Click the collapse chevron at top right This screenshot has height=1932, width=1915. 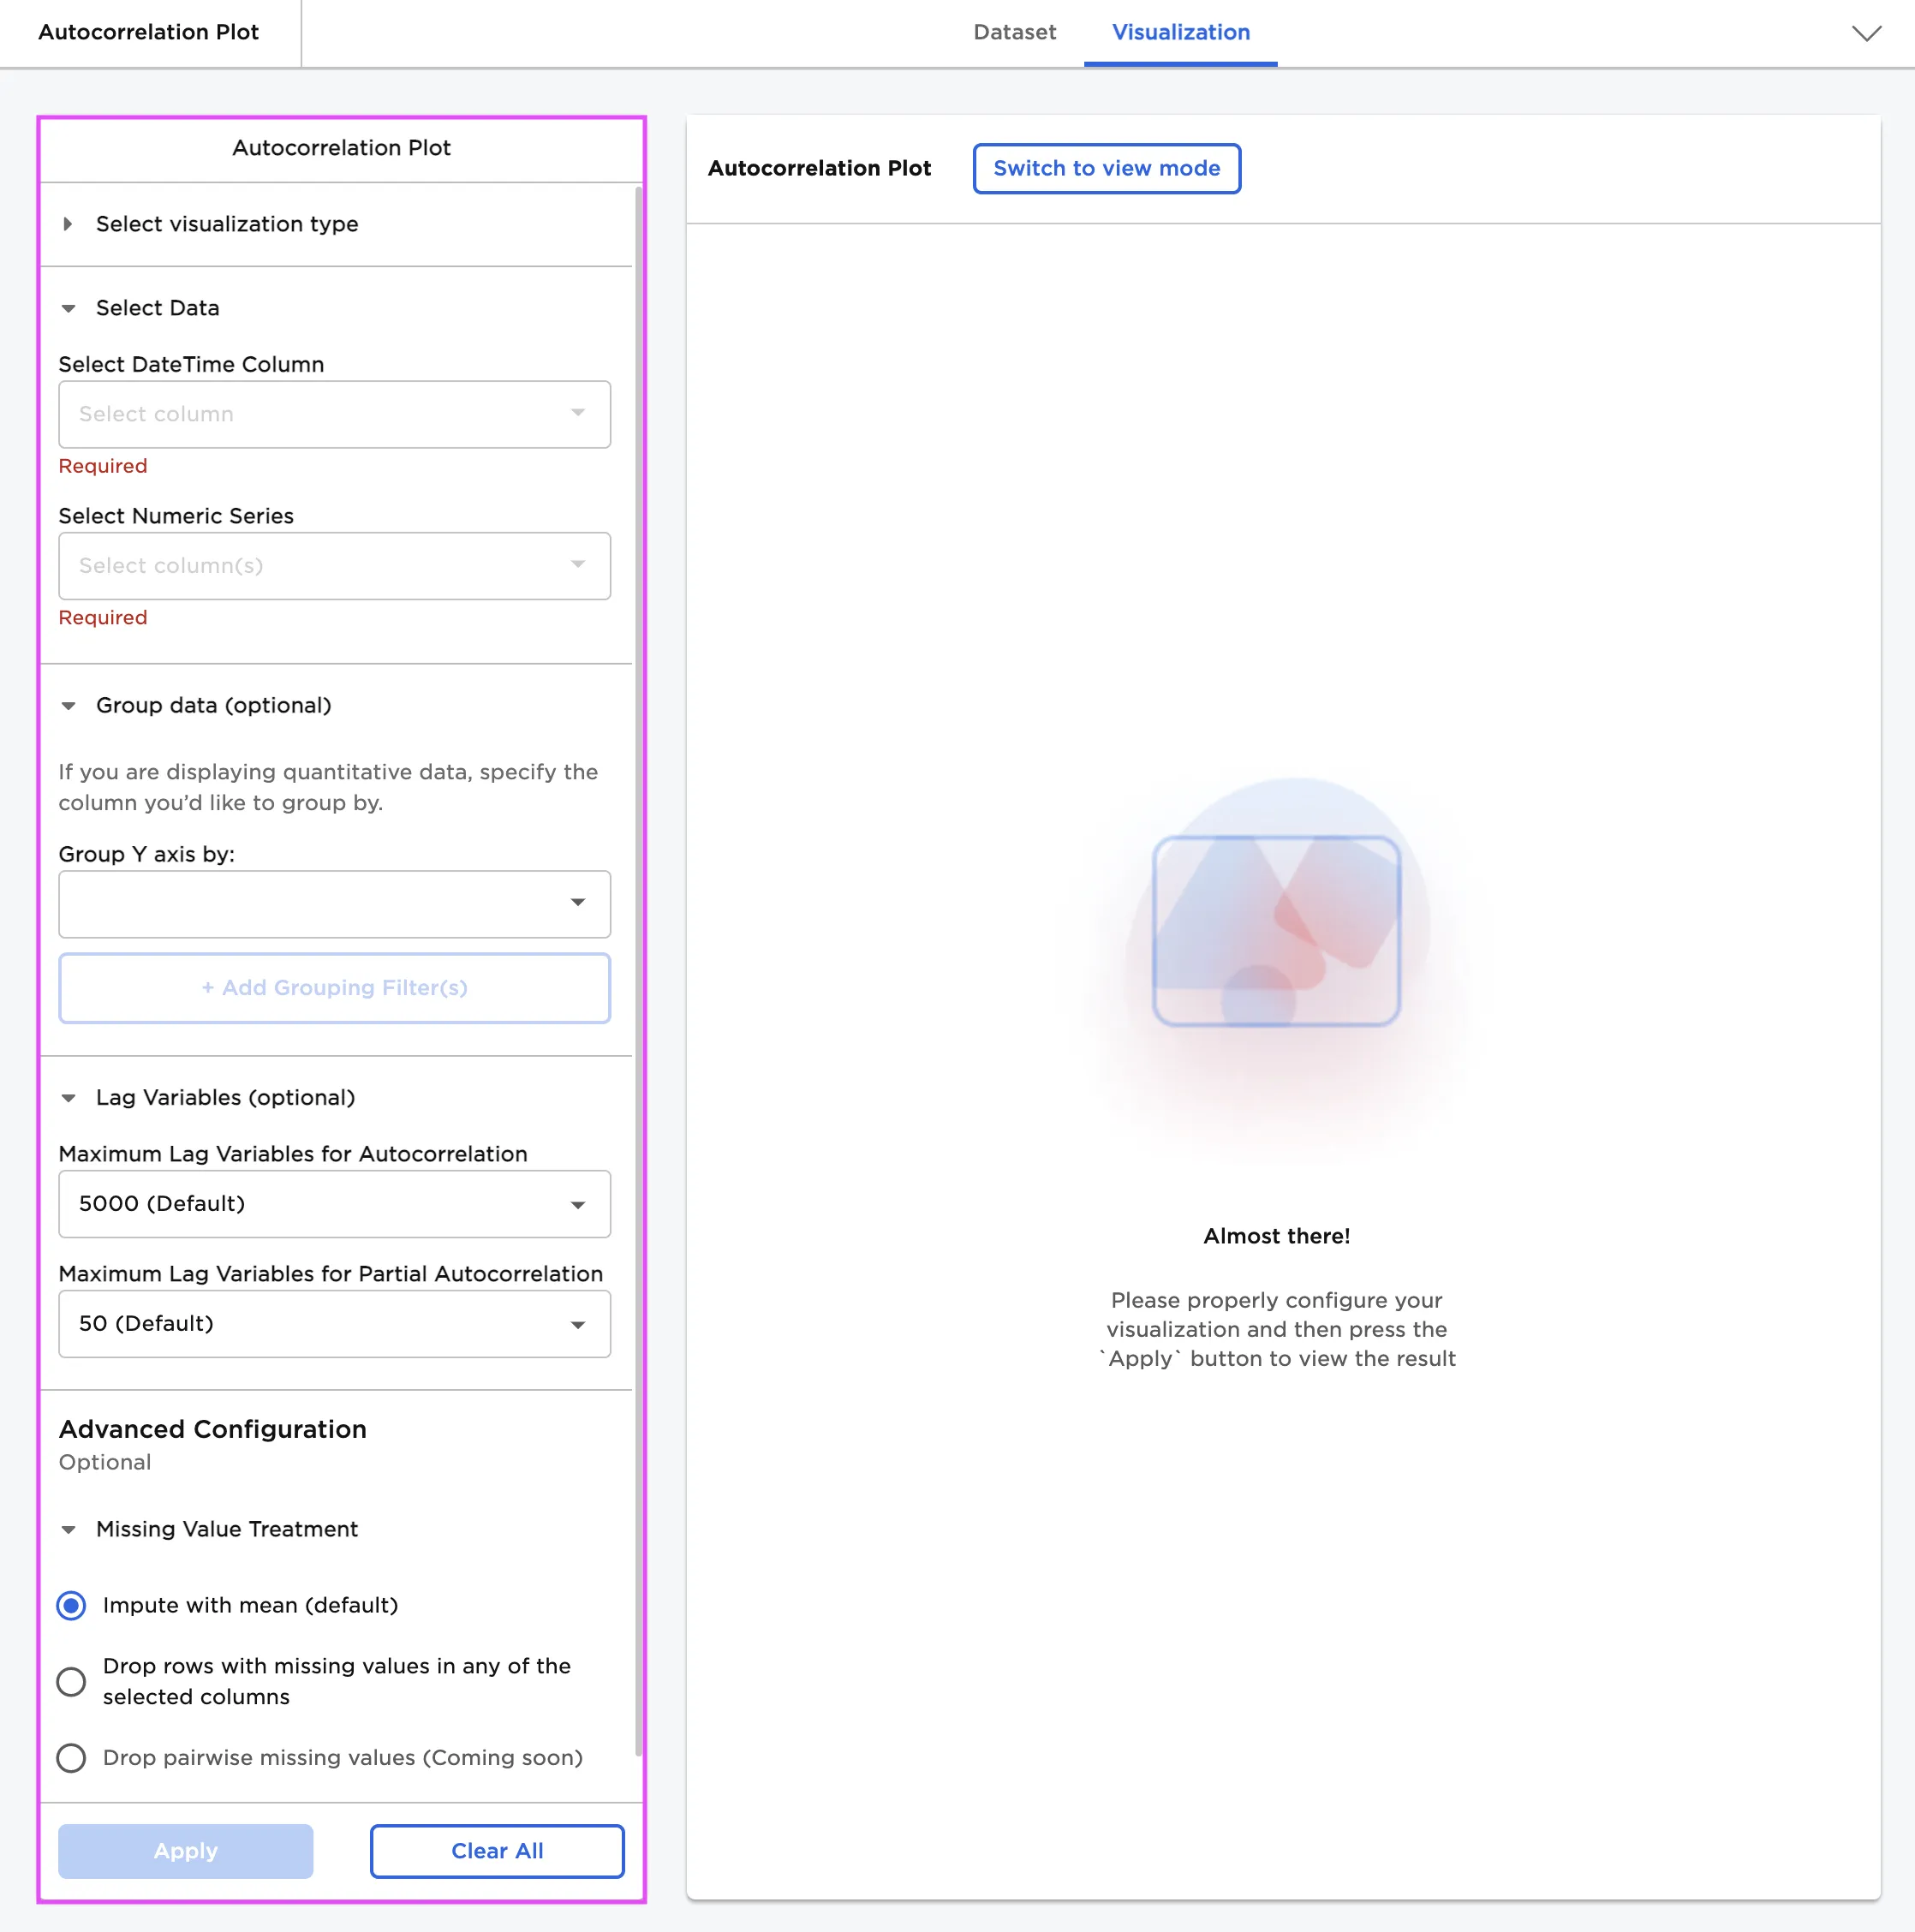1865,33
